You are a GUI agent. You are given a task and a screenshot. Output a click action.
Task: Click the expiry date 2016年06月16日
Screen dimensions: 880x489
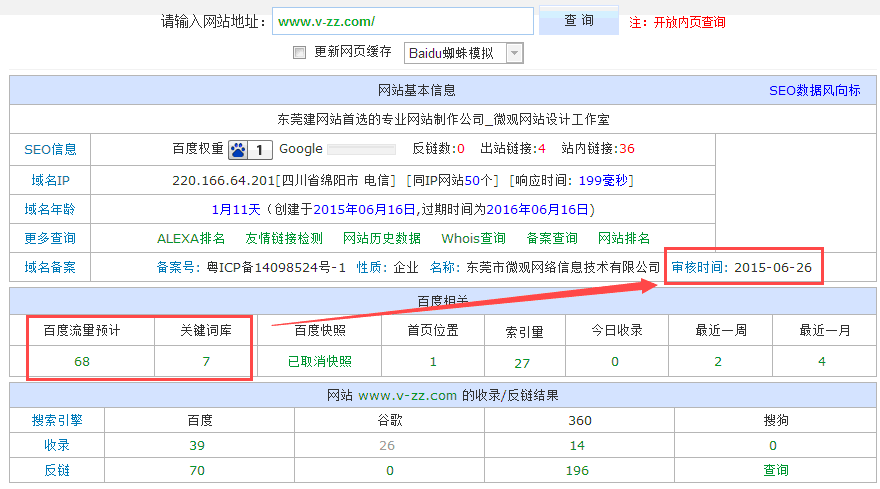tap(537, 209)
